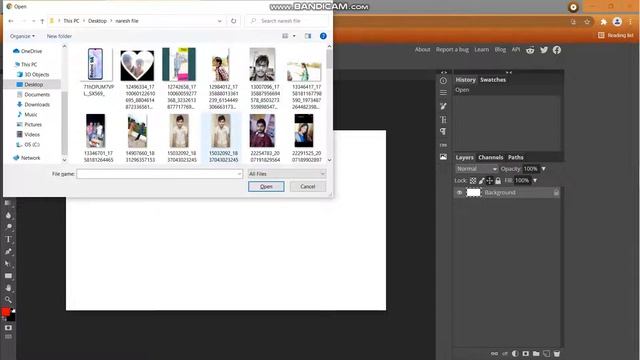Switch to the Layers tab
Viewport: 640px width, 360px height.
click(464, 158)
